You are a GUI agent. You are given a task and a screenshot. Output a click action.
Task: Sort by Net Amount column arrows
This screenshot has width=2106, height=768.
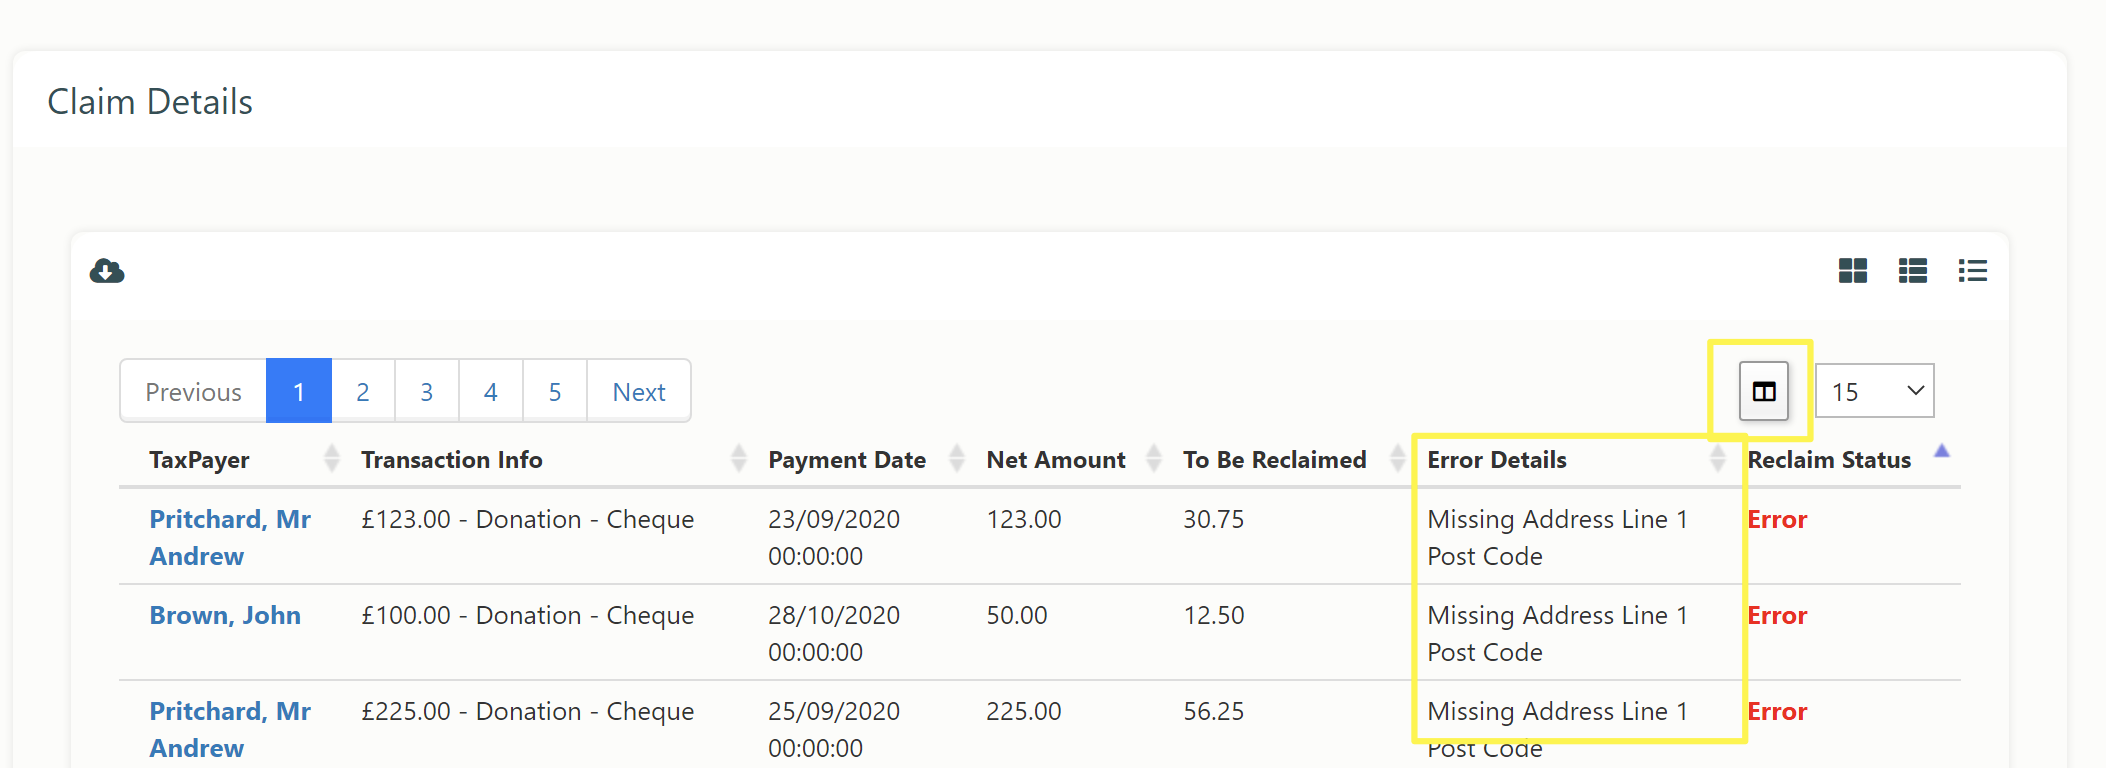(1154, 459)
